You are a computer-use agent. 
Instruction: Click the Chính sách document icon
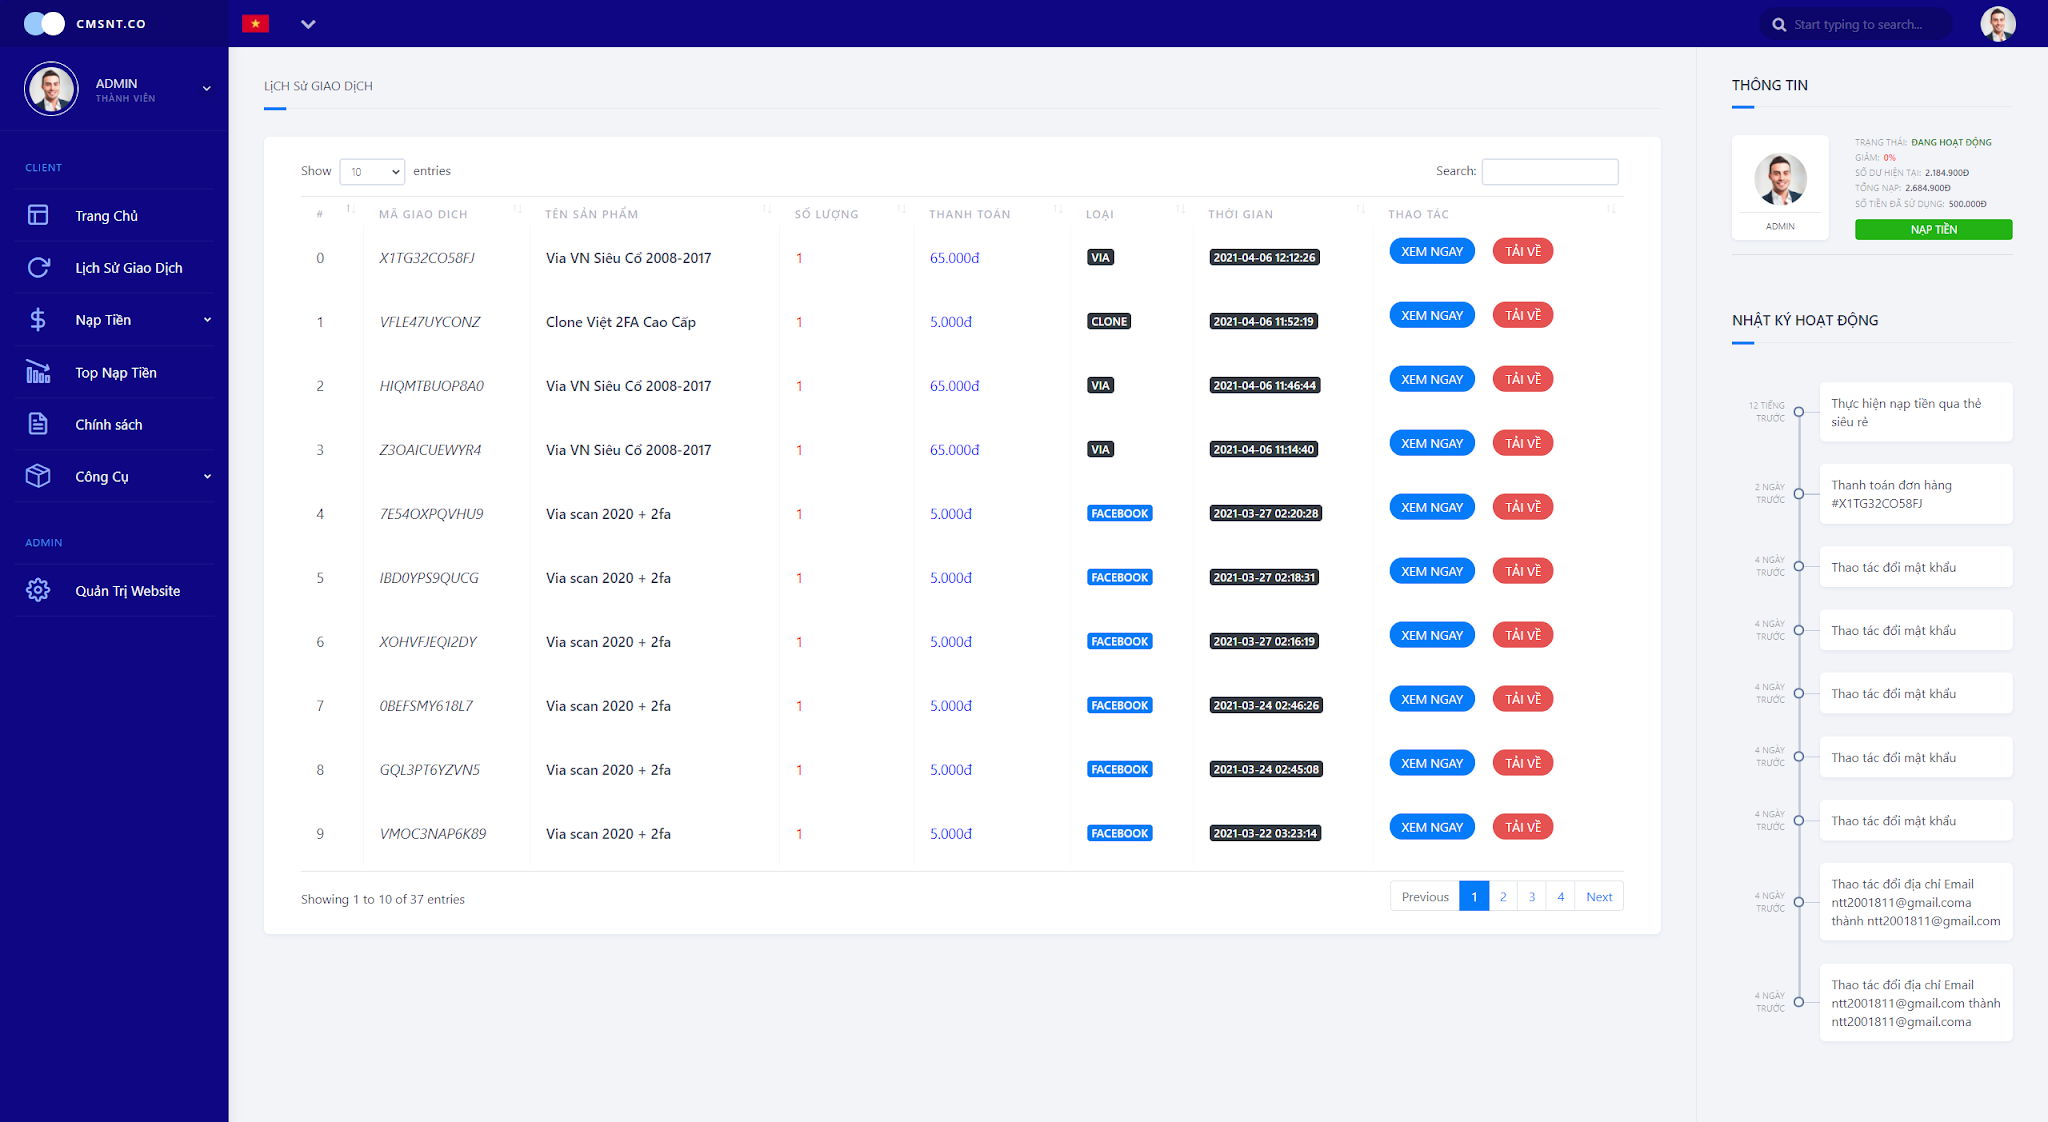click(x=38, y=424)
